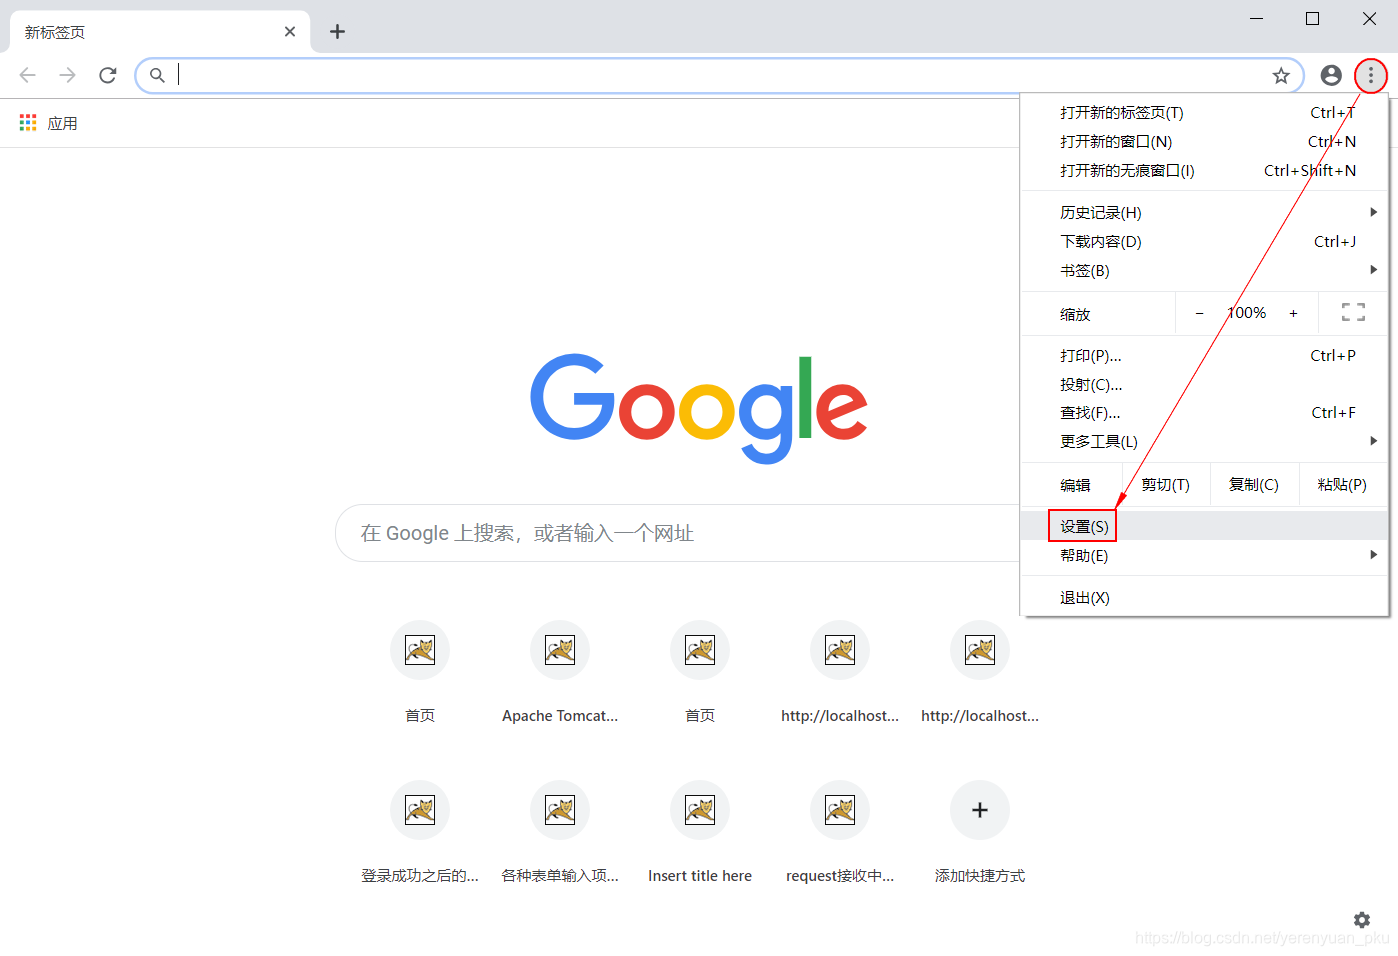This screenshot has height=956, width=1398.
Task: Expand the 帮助(E) submenu
Action: click(1205, 556)
